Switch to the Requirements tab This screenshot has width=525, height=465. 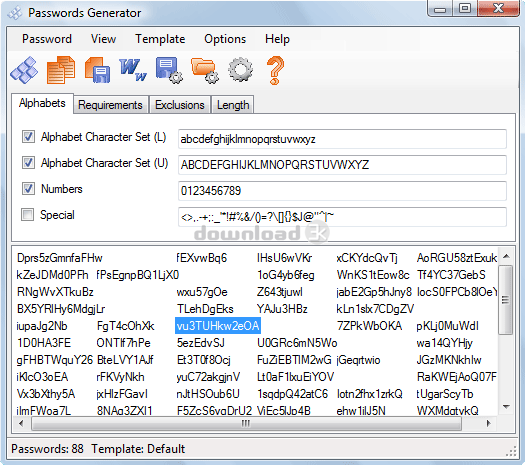tap(110, 105)
